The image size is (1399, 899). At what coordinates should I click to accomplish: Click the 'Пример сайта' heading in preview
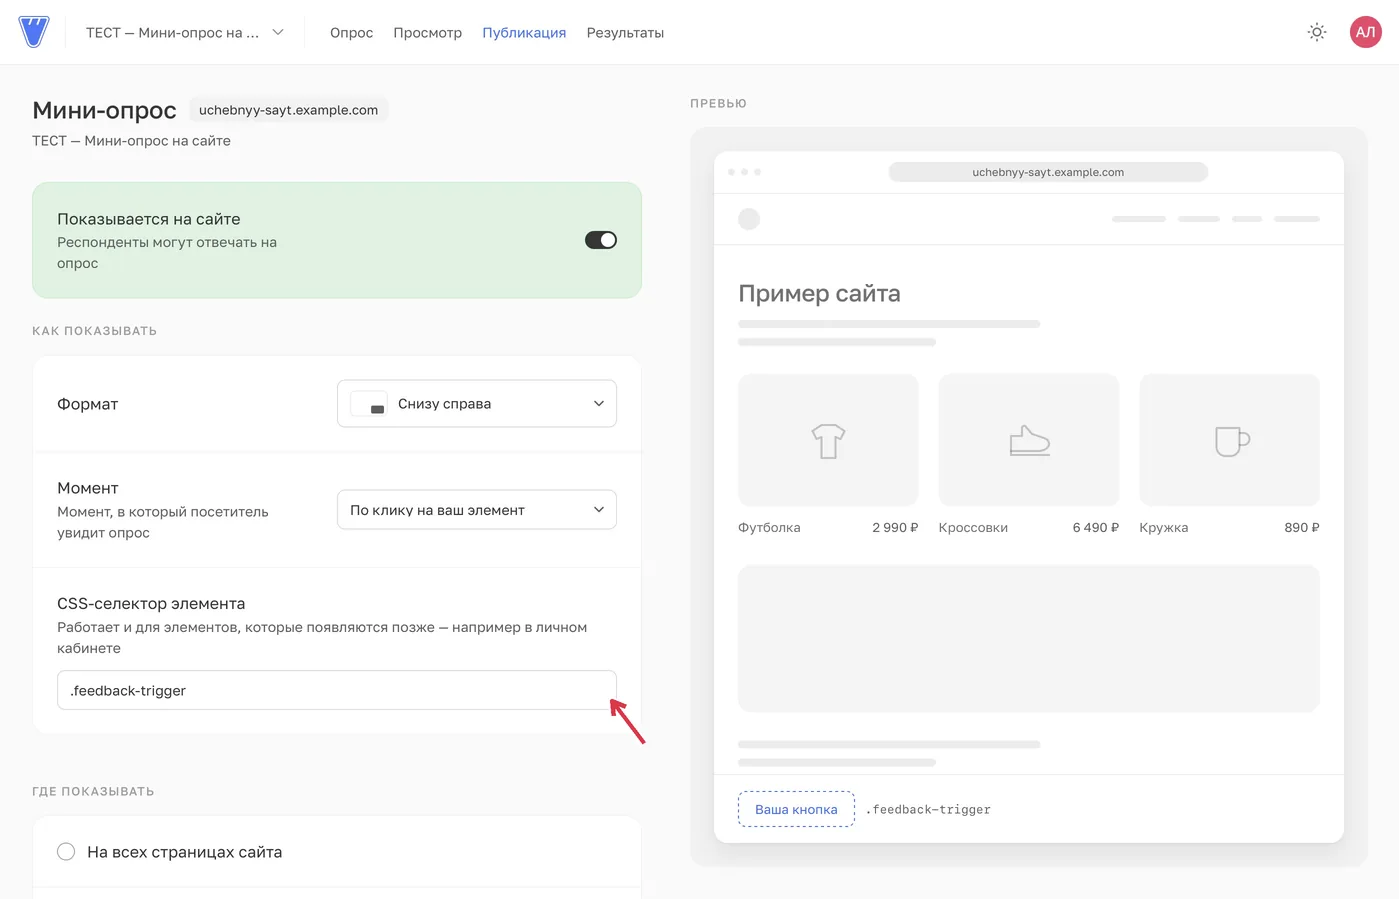click(x=819, y=293)
